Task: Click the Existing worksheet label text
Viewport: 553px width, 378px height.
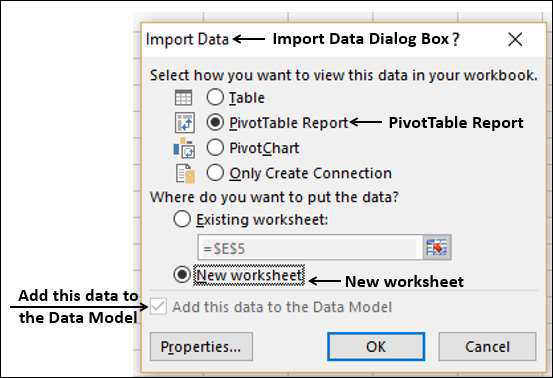Action: tap(262, 220)
